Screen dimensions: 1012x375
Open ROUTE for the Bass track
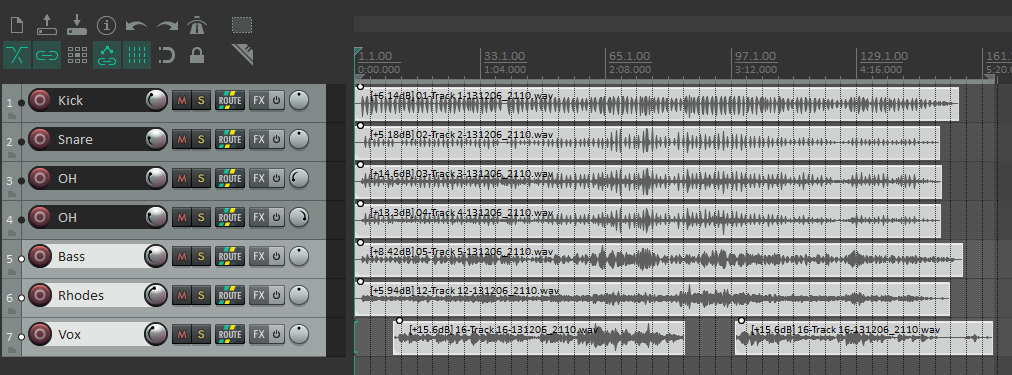pos(230,257)
